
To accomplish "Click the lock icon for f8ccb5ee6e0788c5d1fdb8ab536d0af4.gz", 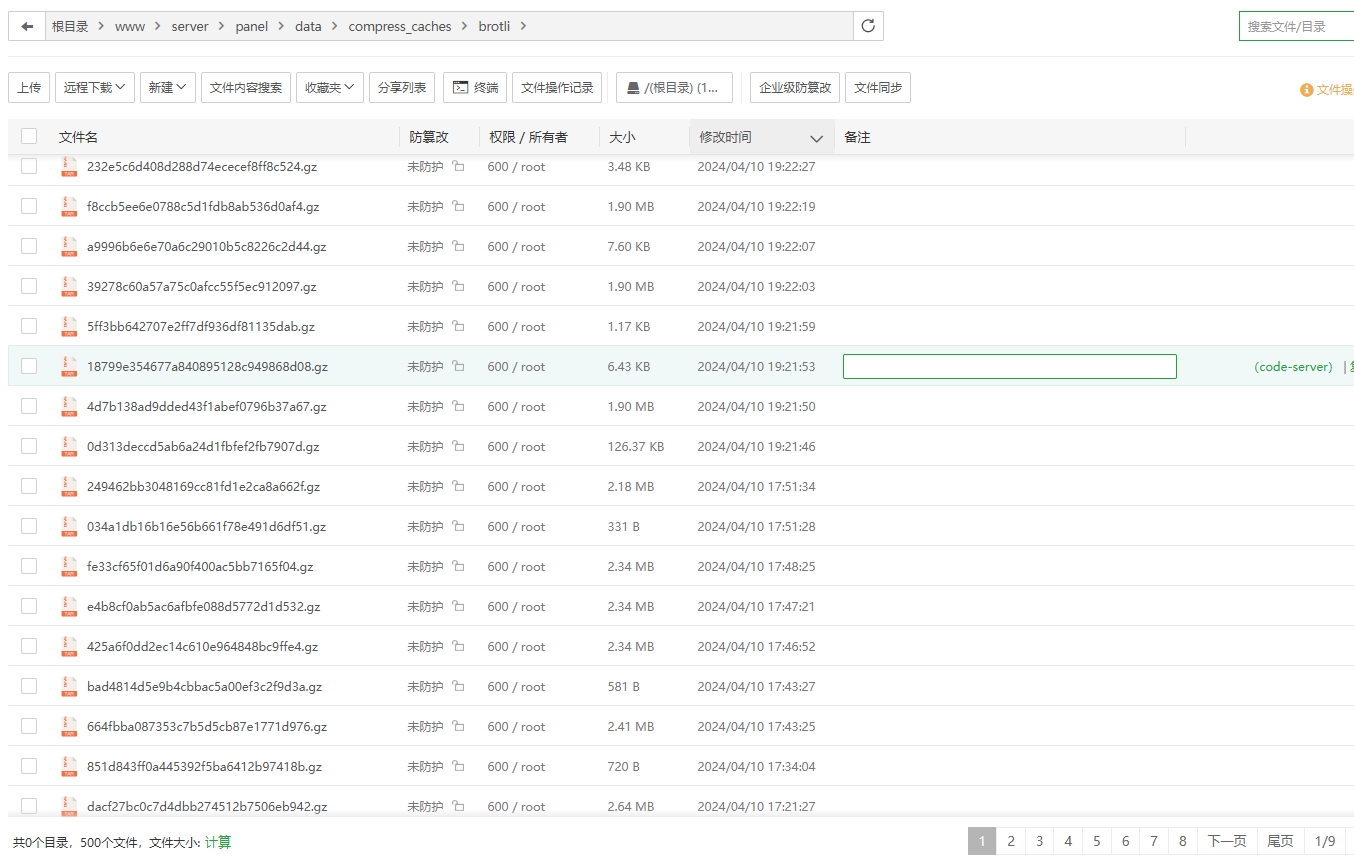I will tap(458, 206).
